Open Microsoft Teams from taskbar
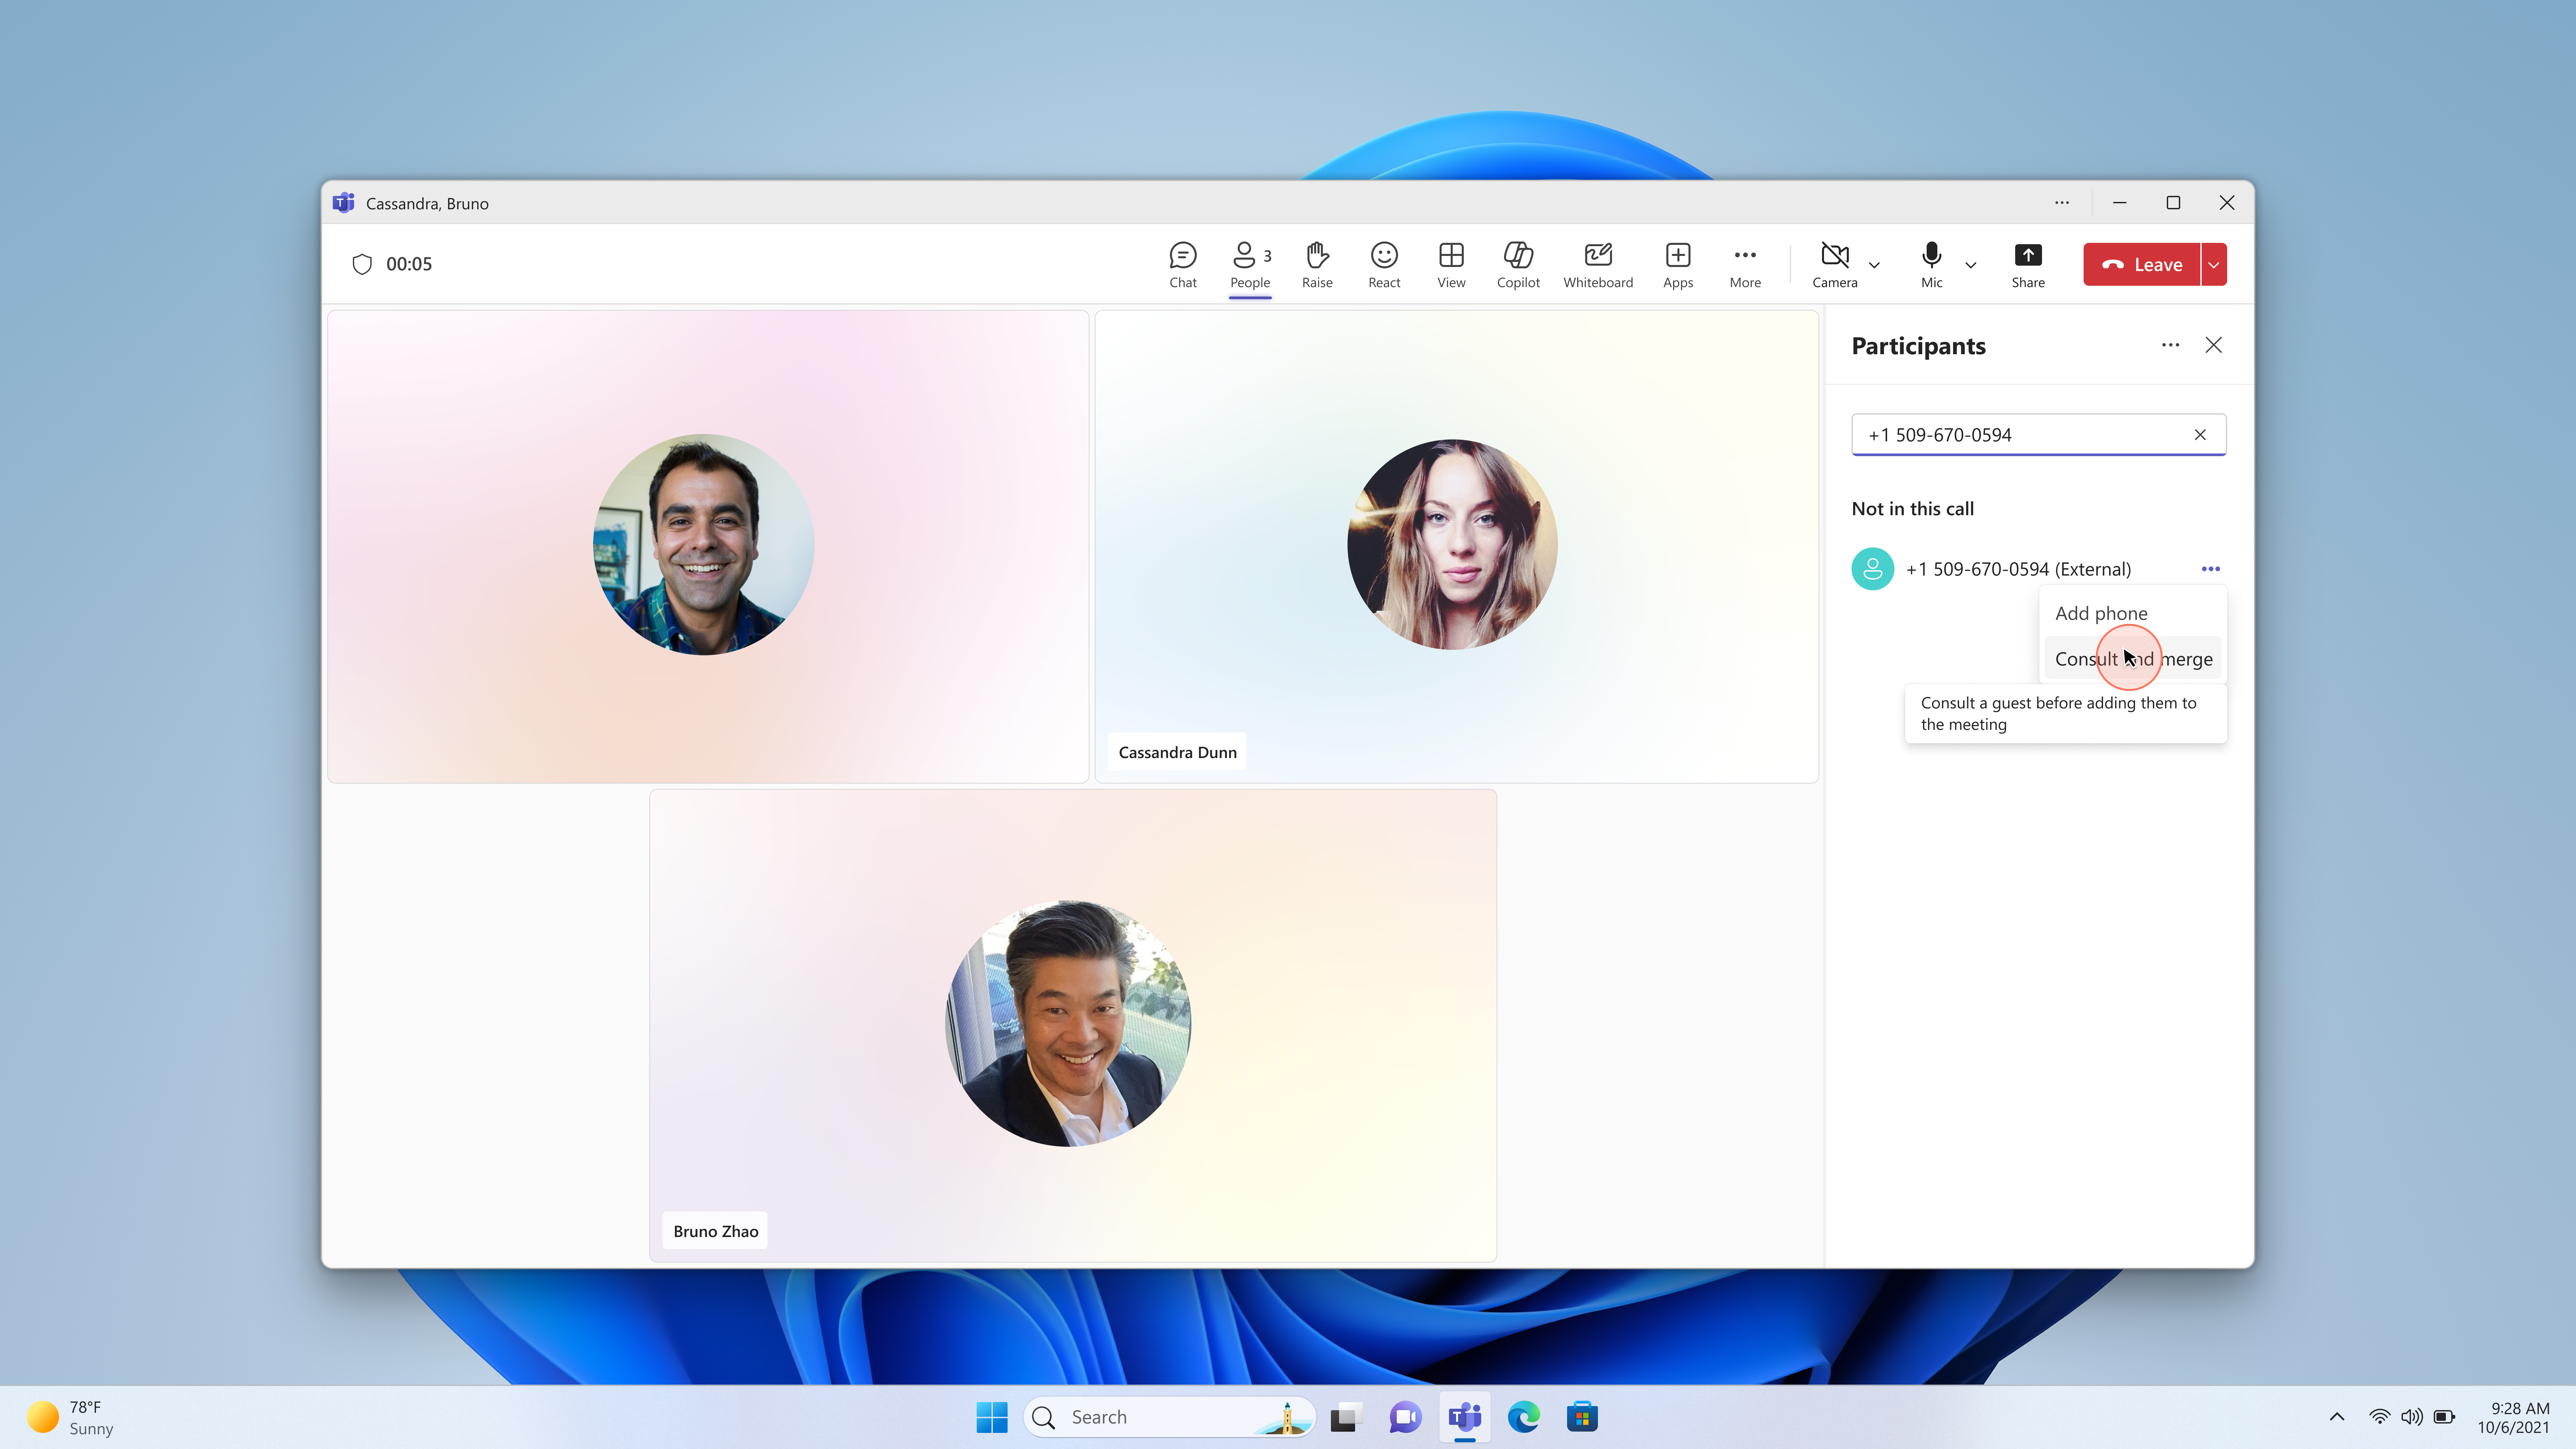Viewport: 2576px width, 1449px height. coord(1465,1417)
